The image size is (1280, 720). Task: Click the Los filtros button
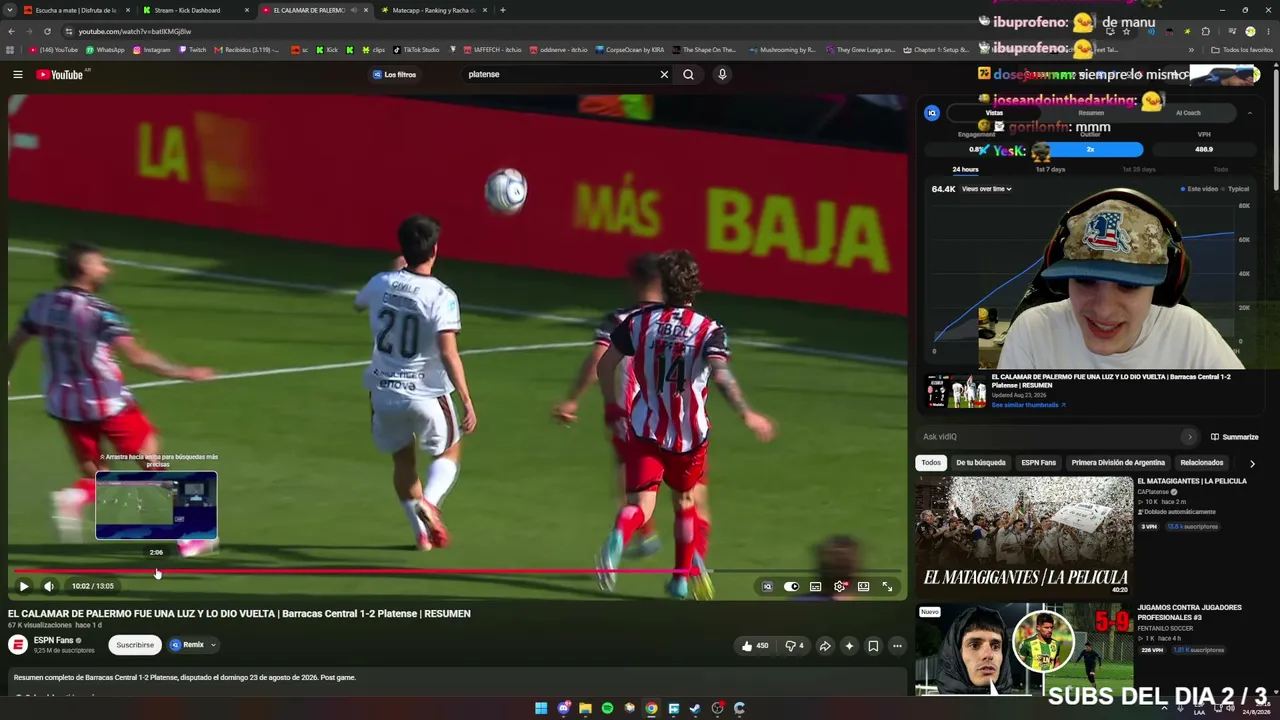394,74
